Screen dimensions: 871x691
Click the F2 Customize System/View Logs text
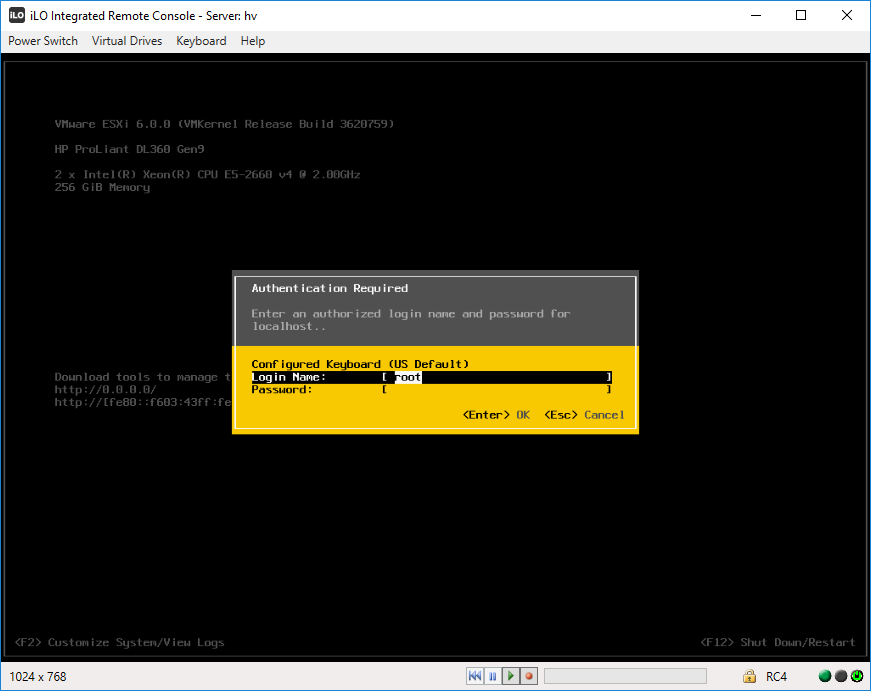point(119,643)
